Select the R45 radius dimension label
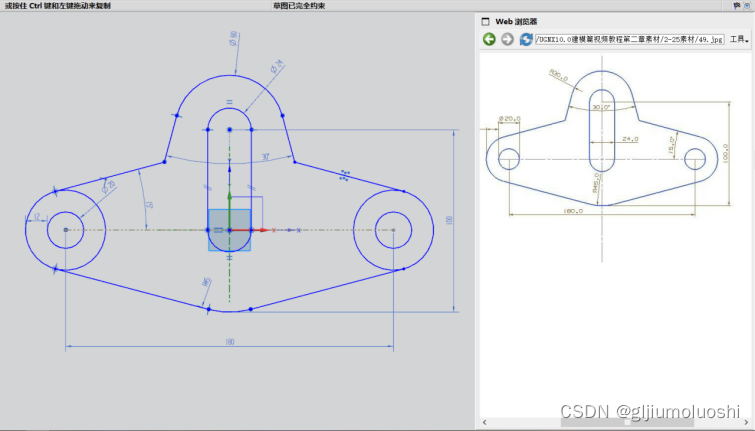This screenshot has height=431, width=755. (206, 282)
